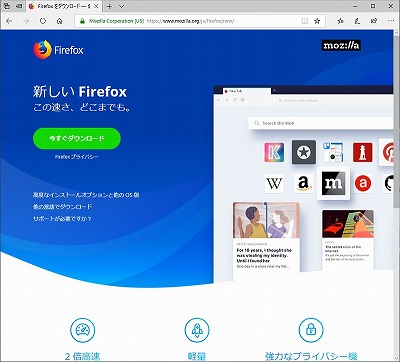Click the green 今すぐダウンロード button

click(x=77, y=138)
